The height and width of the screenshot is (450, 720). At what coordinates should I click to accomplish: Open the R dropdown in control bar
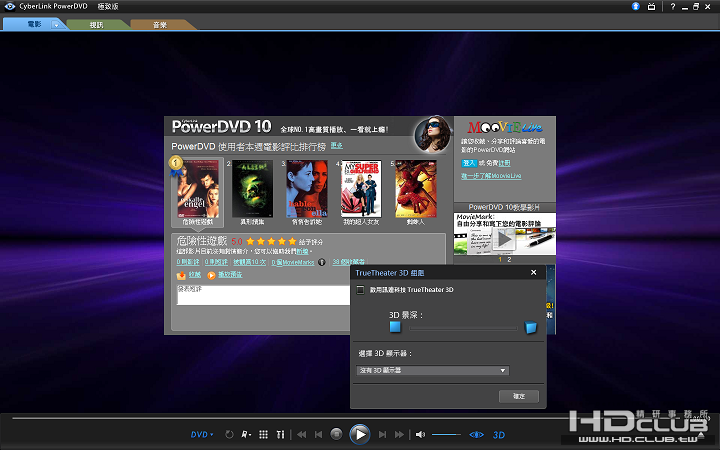pos(246,434)
